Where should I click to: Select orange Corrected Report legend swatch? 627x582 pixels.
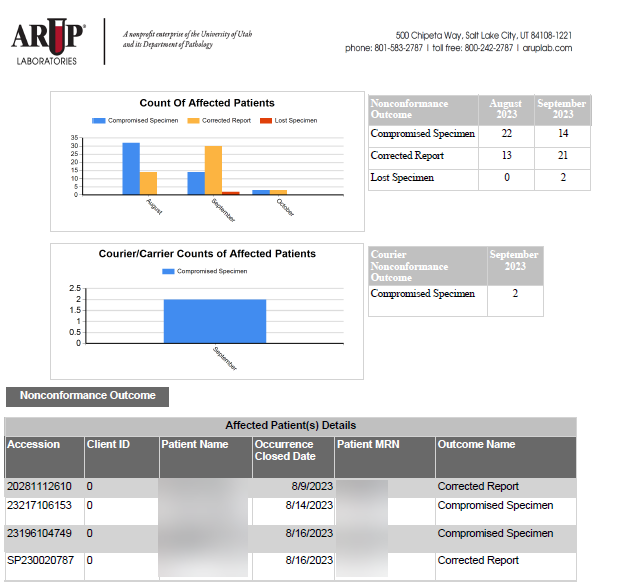coord(193,120)
